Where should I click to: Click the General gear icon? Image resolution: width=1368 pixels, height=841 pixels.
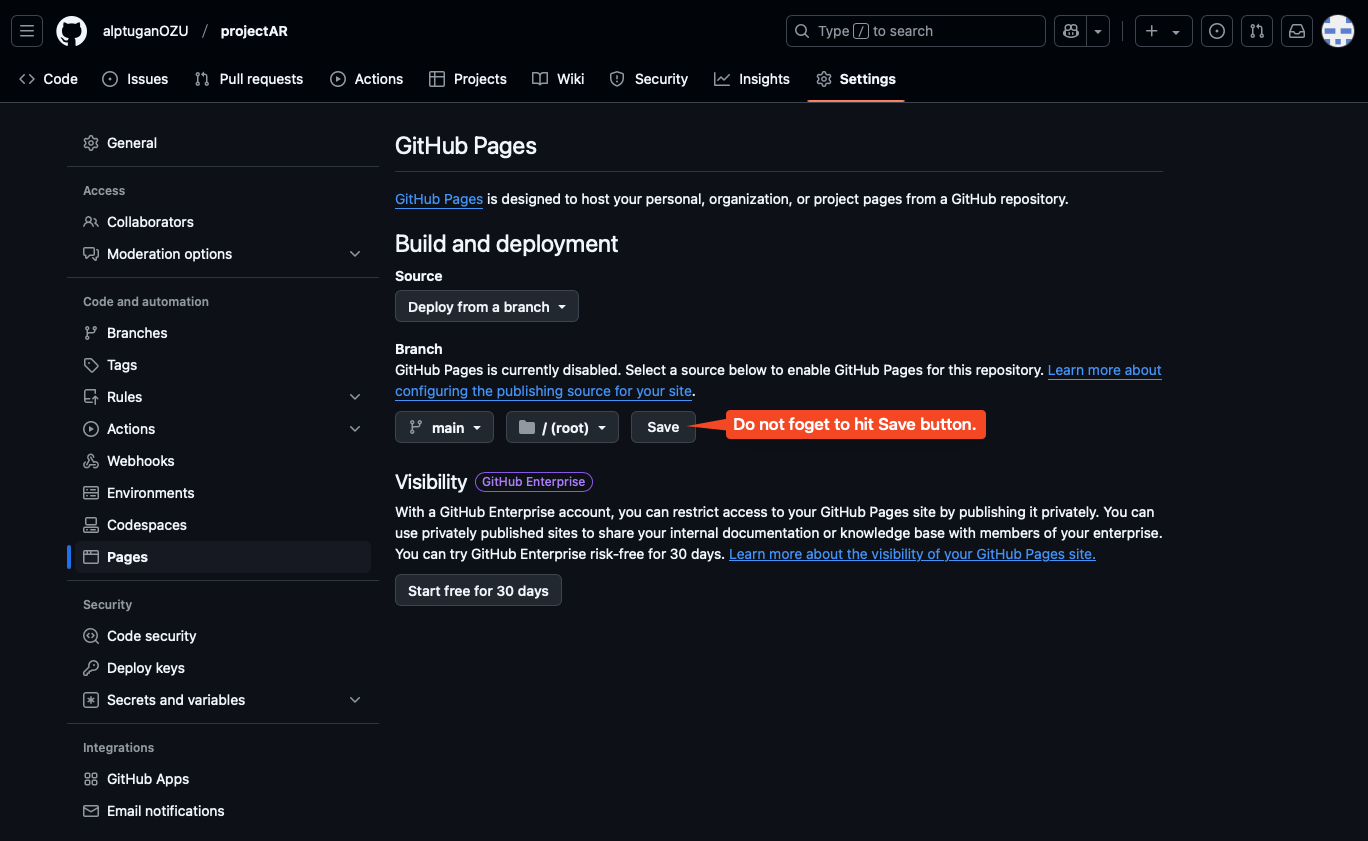click(x=91, y=143)
